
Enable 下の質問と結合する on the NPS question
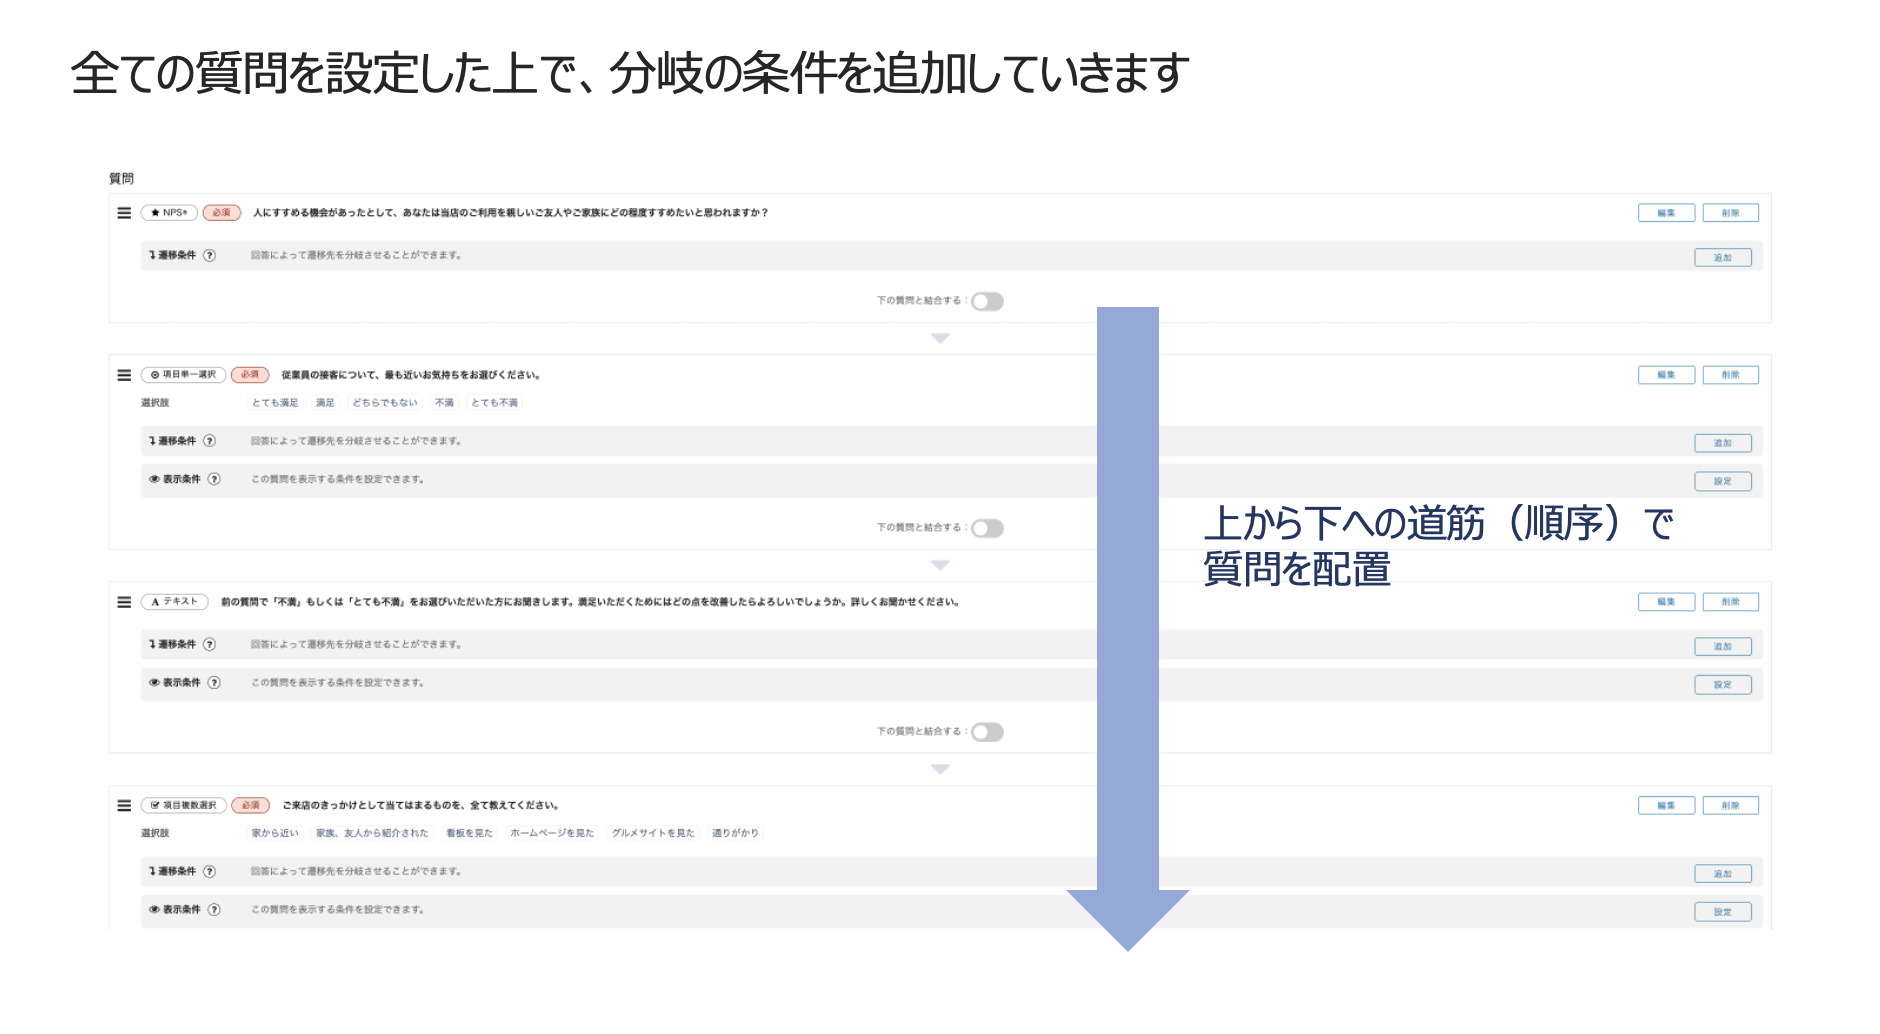tap(986, 300)
